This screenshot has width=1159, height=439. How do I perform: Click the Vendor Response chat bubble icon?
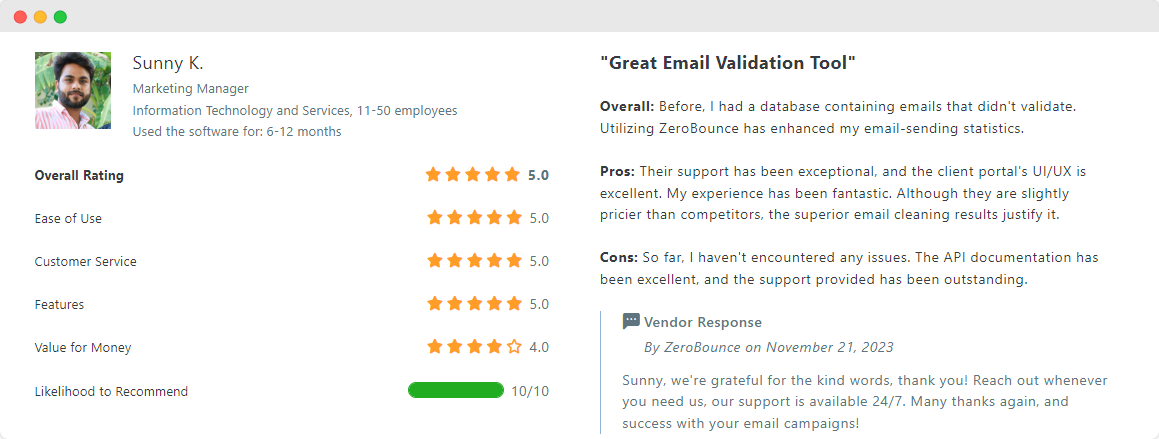point(631,322)
